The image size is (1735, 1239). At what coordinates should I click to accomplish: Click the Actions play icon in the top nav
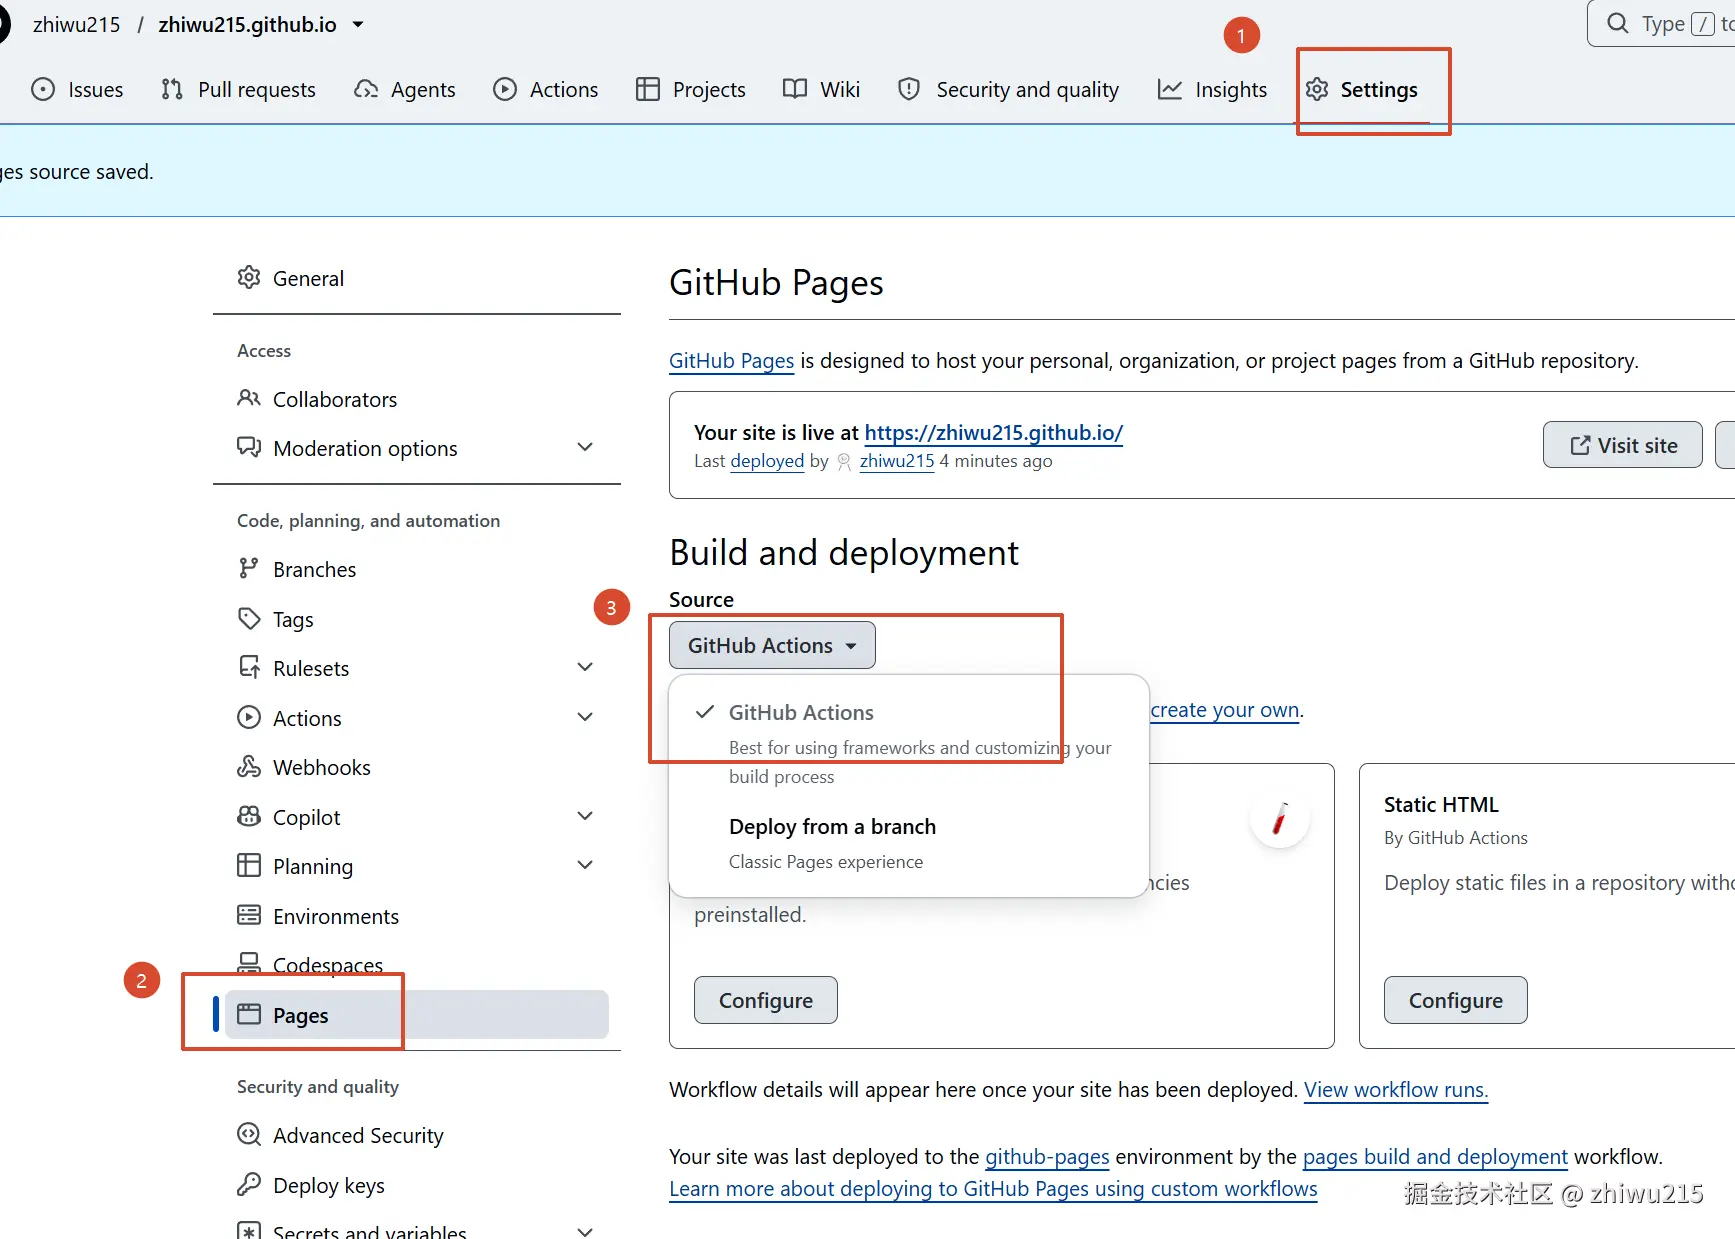505,90
